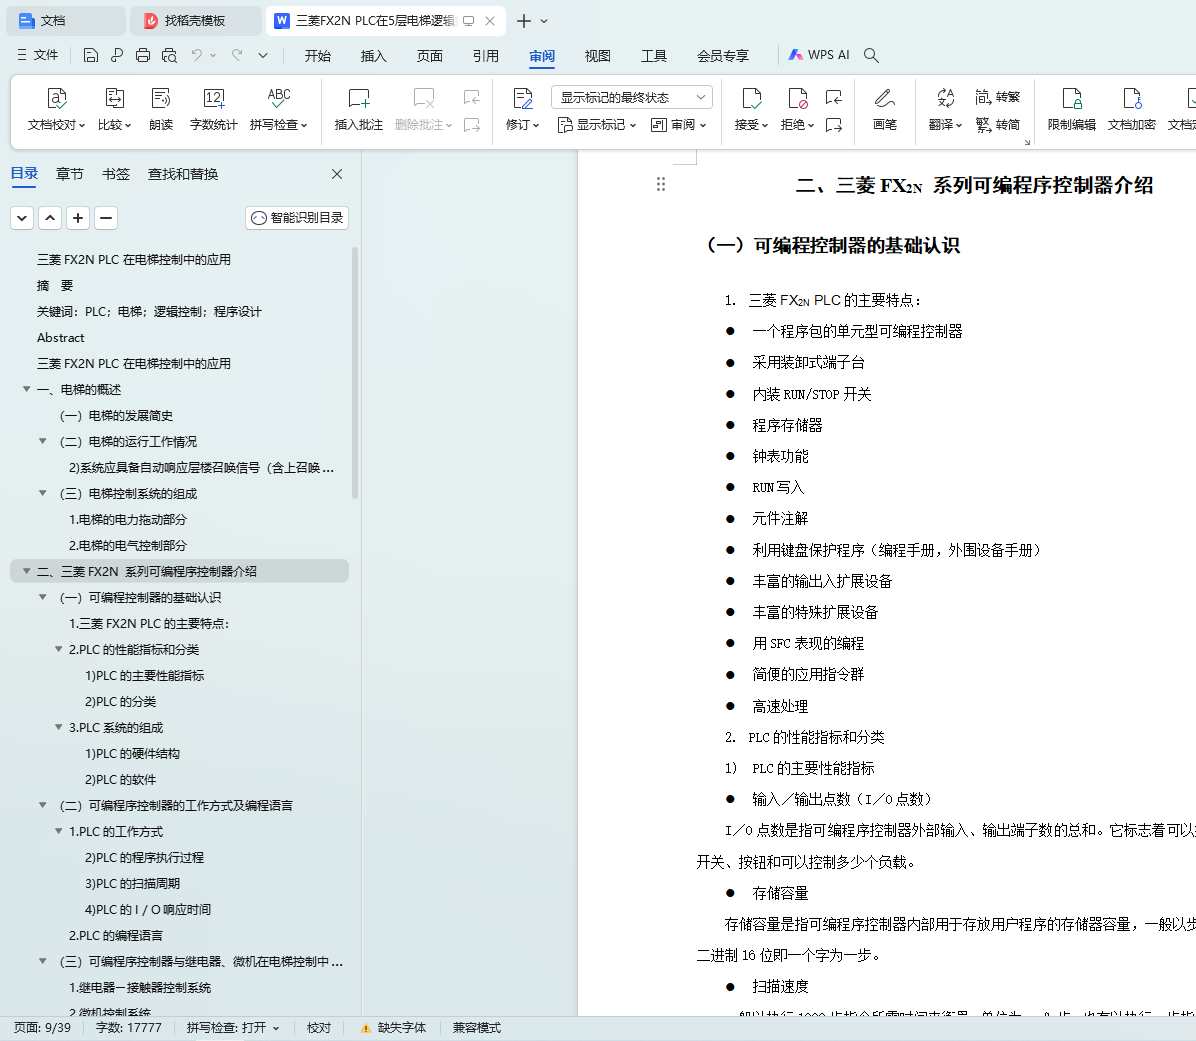Collapse 1.PLC 的工作方式 node
Image resolution: width=1196 pixels, height=1041 pixels.
tap(59, 831)
